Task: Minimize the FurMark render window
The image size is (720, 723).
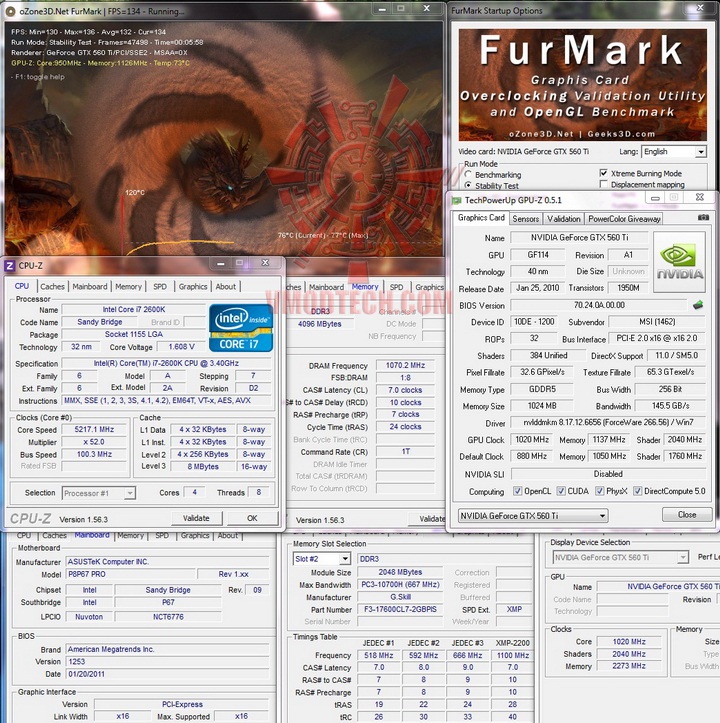Action: point(382,9)
